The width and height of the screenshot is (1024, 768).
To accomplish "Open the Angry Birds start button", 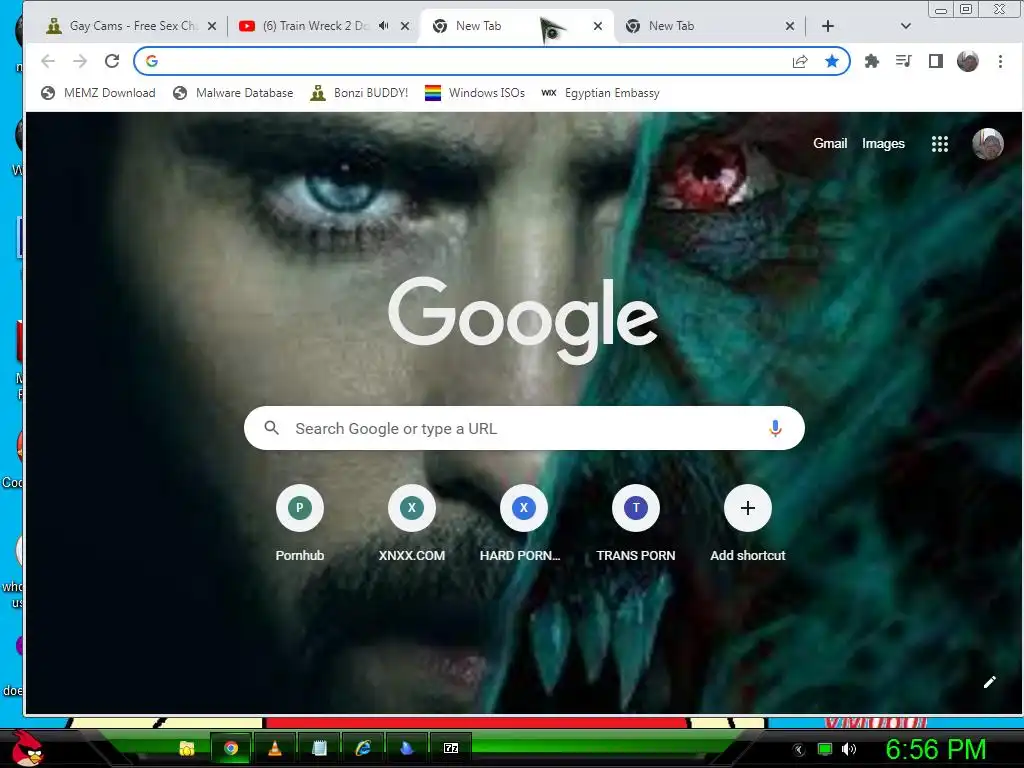I will pyautogui.click(x=27, y=748).
